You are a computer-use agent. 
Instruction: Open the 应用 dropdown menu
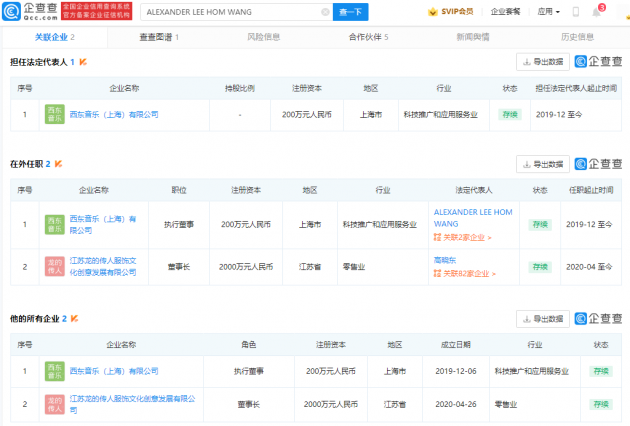pyautogui.click(x=548, y=12)
